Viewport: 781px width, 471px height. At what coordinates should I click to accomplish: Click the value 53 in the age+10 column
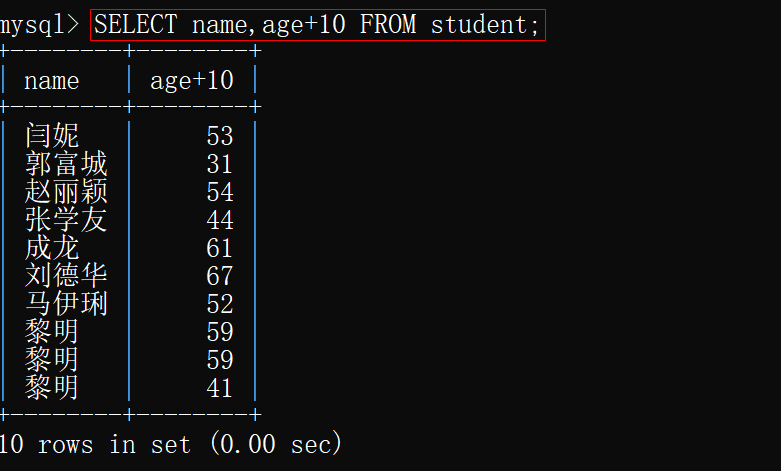(219, 135)
